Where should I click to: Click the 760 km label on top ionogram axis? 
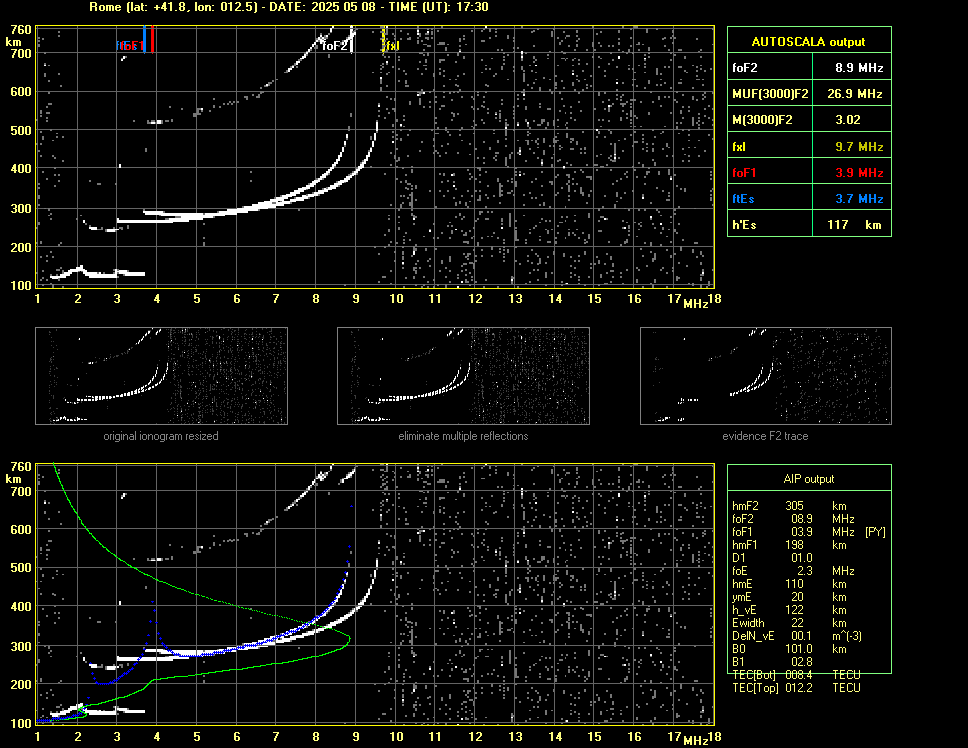pos(21,30)
